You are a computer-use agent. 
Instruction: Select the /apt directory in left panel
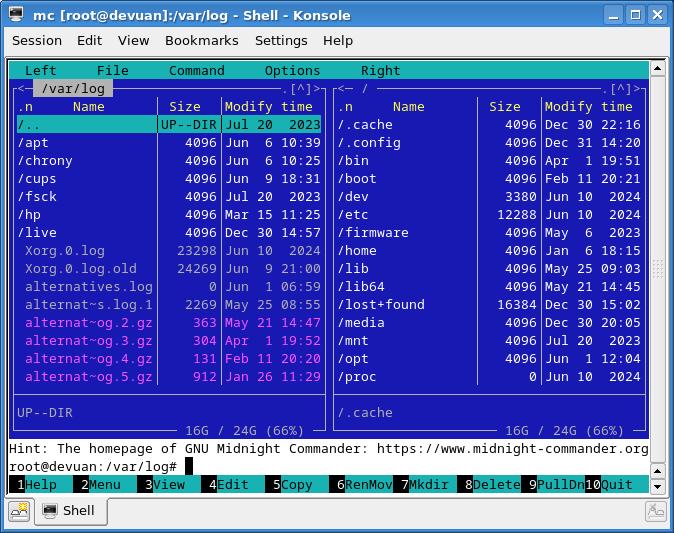(x=169, y=143)
